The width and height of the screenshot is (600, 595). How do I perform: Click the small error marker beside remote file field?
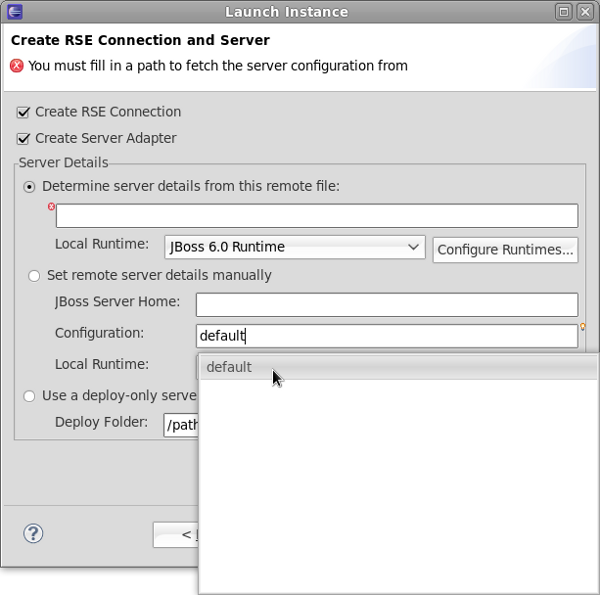pos(51,207)
